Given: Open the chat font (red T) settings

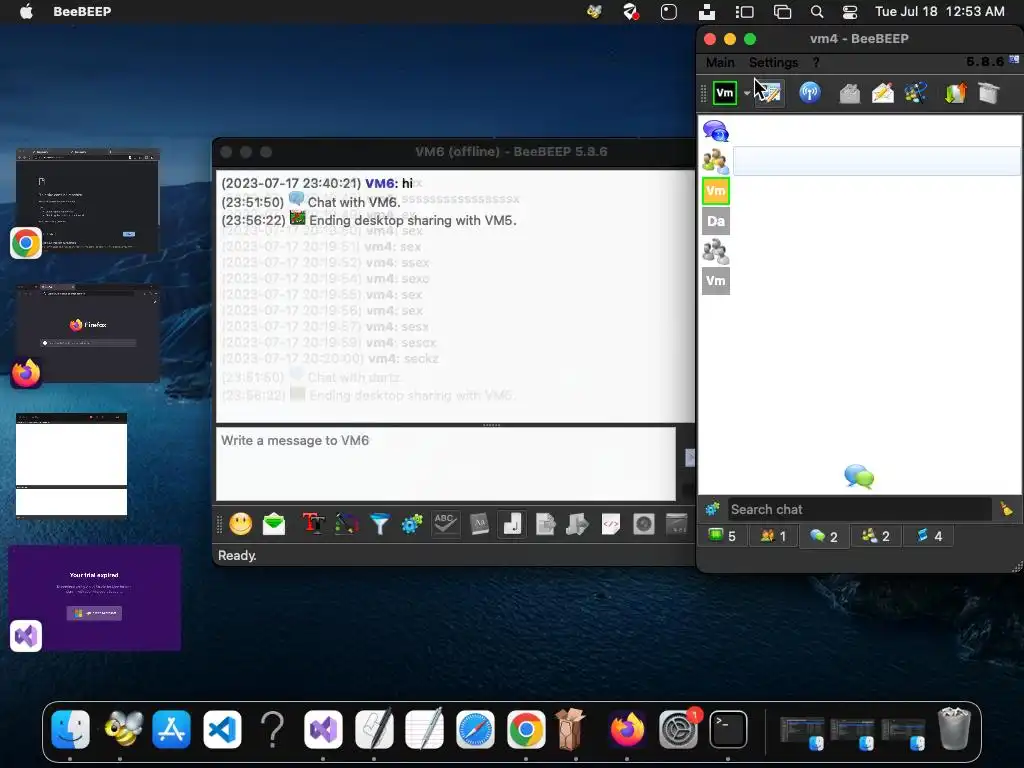Looking at the screenshot, I should point(313,524).
